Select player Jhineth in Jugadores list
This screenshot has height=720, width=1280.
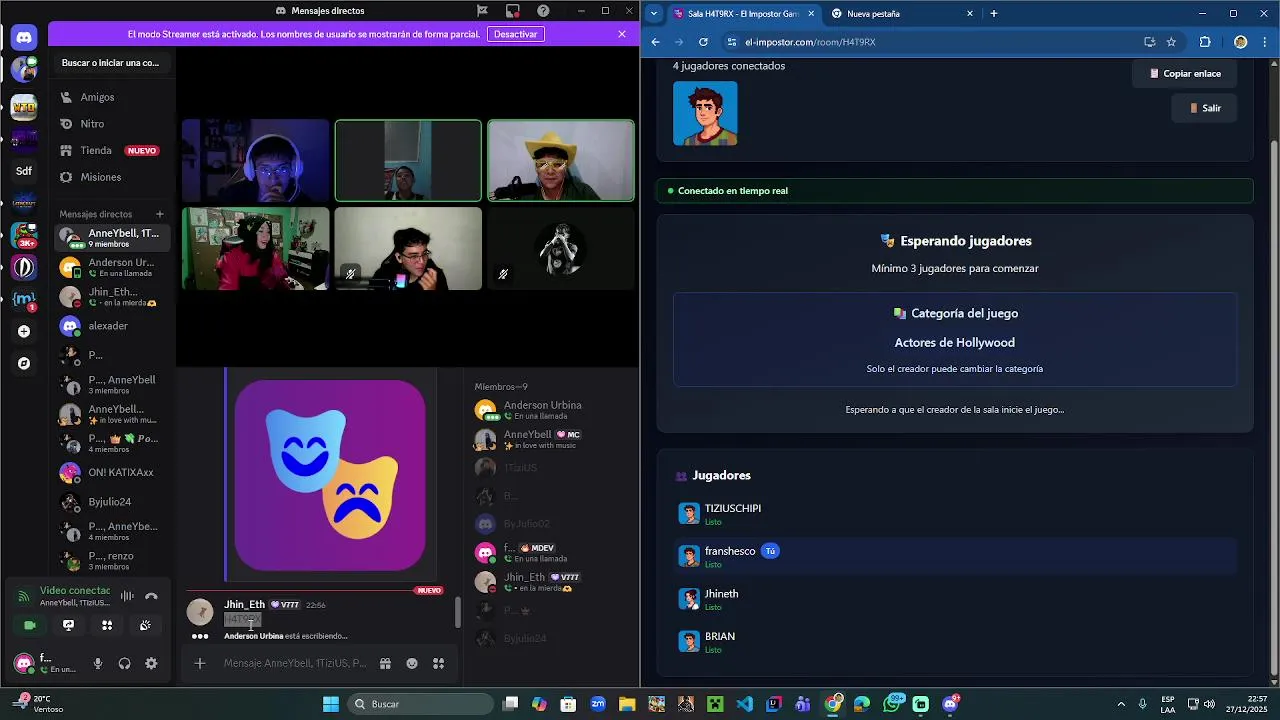click(x=955, y=599)
